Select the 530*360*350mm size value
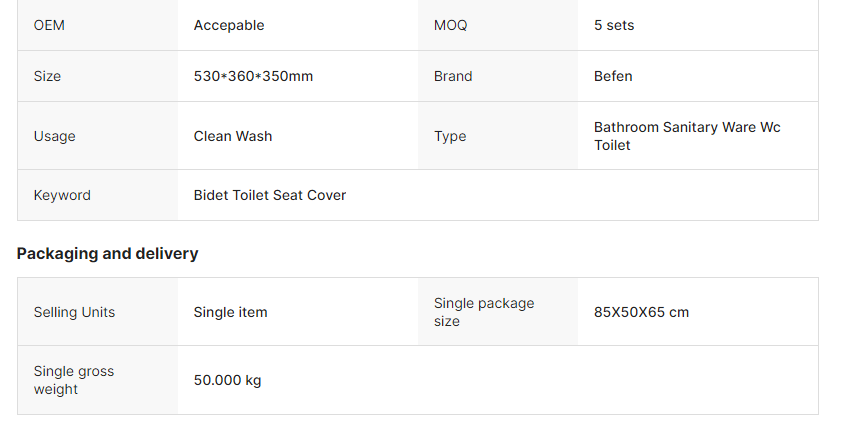 253,76
